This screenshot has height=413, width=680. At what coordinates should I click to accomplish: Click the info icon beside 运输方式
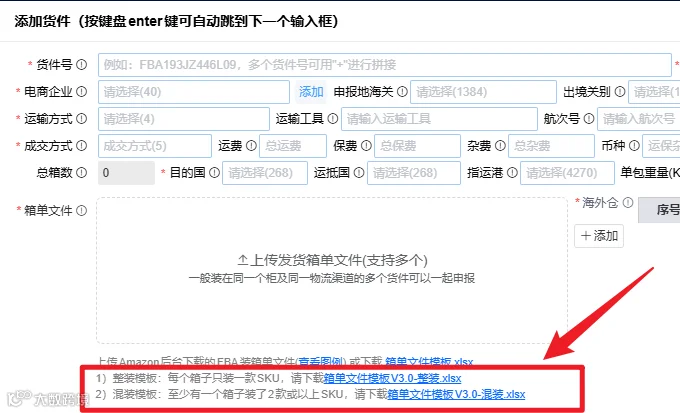click(x=82, y=118)
